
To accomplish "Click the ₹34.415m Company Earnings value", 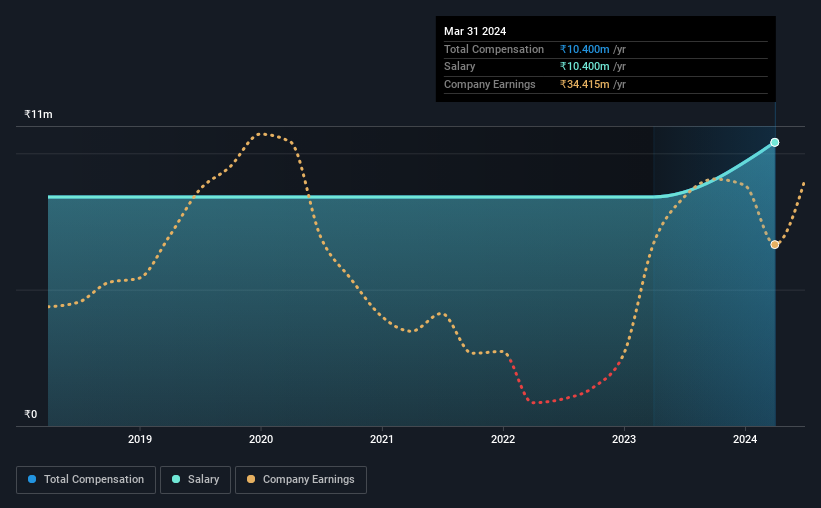I will click(584, 84).
